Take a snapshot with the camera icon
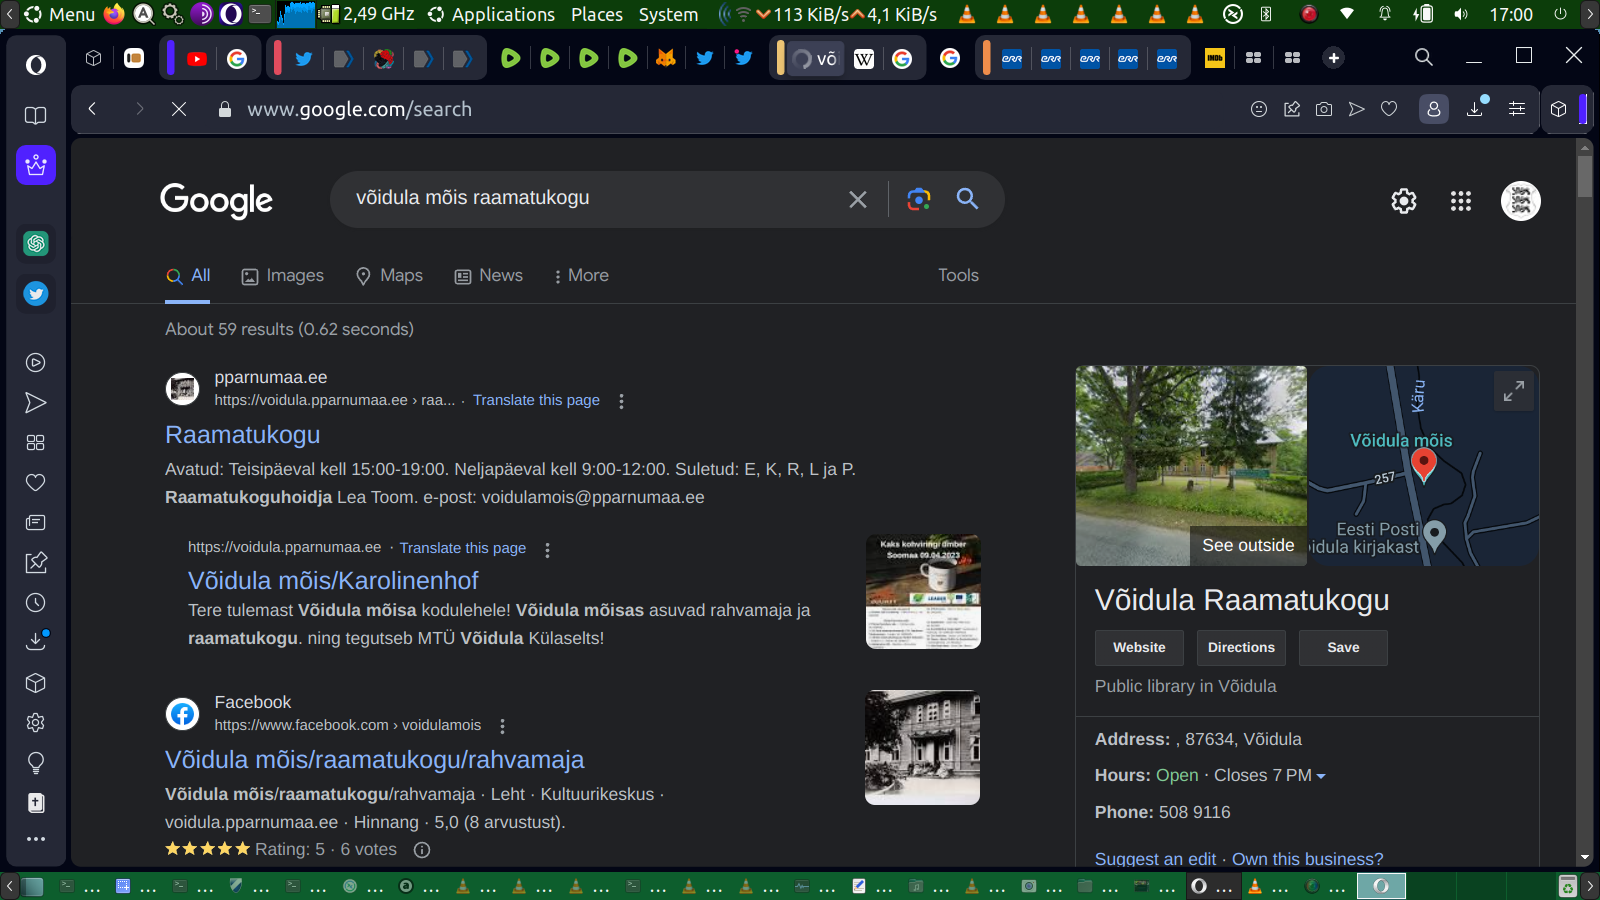Screen dimensions: 1600x900 coord(1324,109)
